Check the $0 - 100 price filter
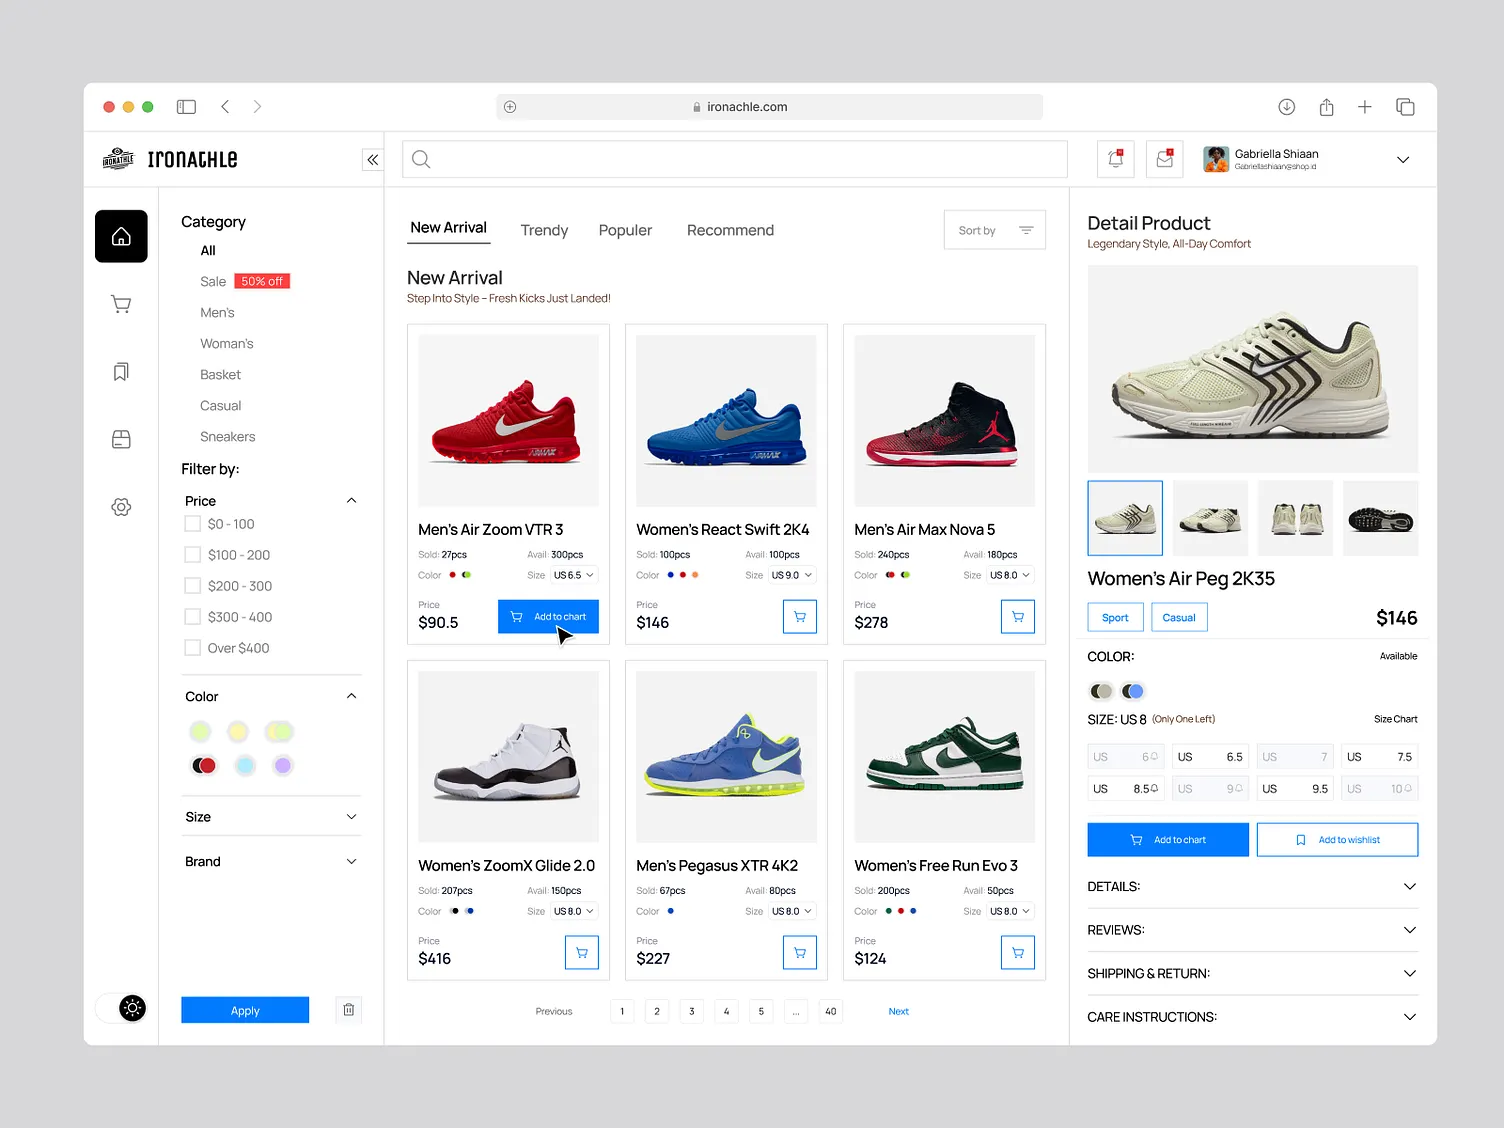 coord(193,524)
